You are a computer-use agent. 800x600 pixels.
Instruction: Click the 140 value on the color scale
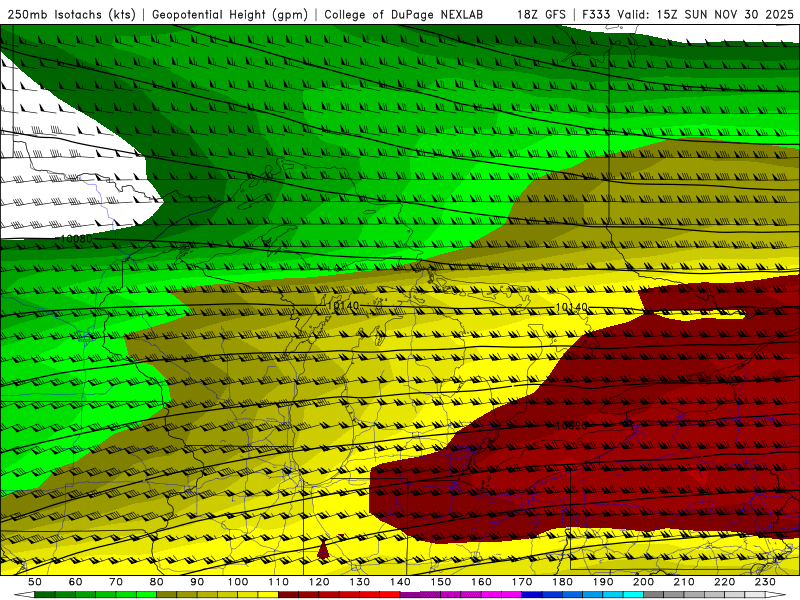(x=400, y=582)
